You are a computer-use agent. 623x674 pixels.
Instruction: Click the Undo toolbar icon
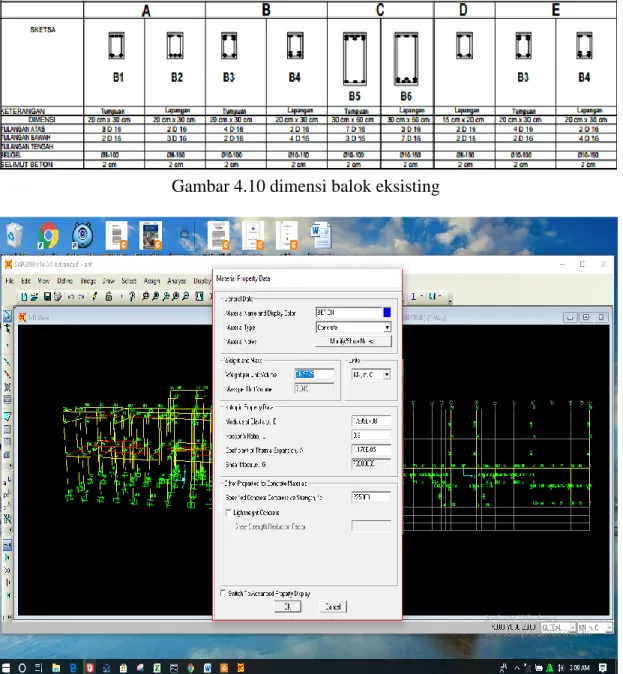[x=71, y=297]
